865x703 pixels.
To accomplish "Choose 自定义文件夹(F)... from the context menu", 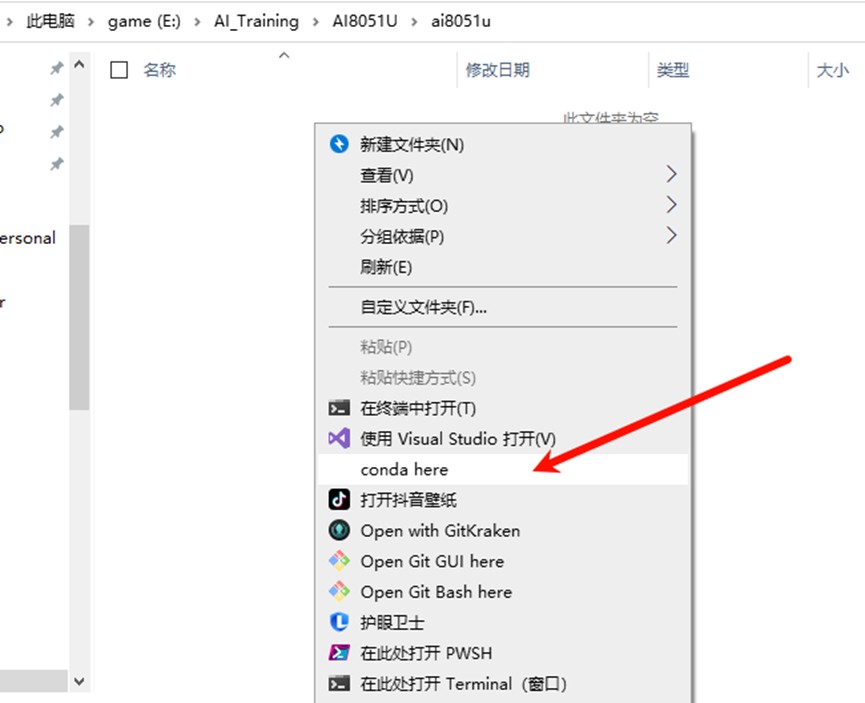I will click(503, 307).
